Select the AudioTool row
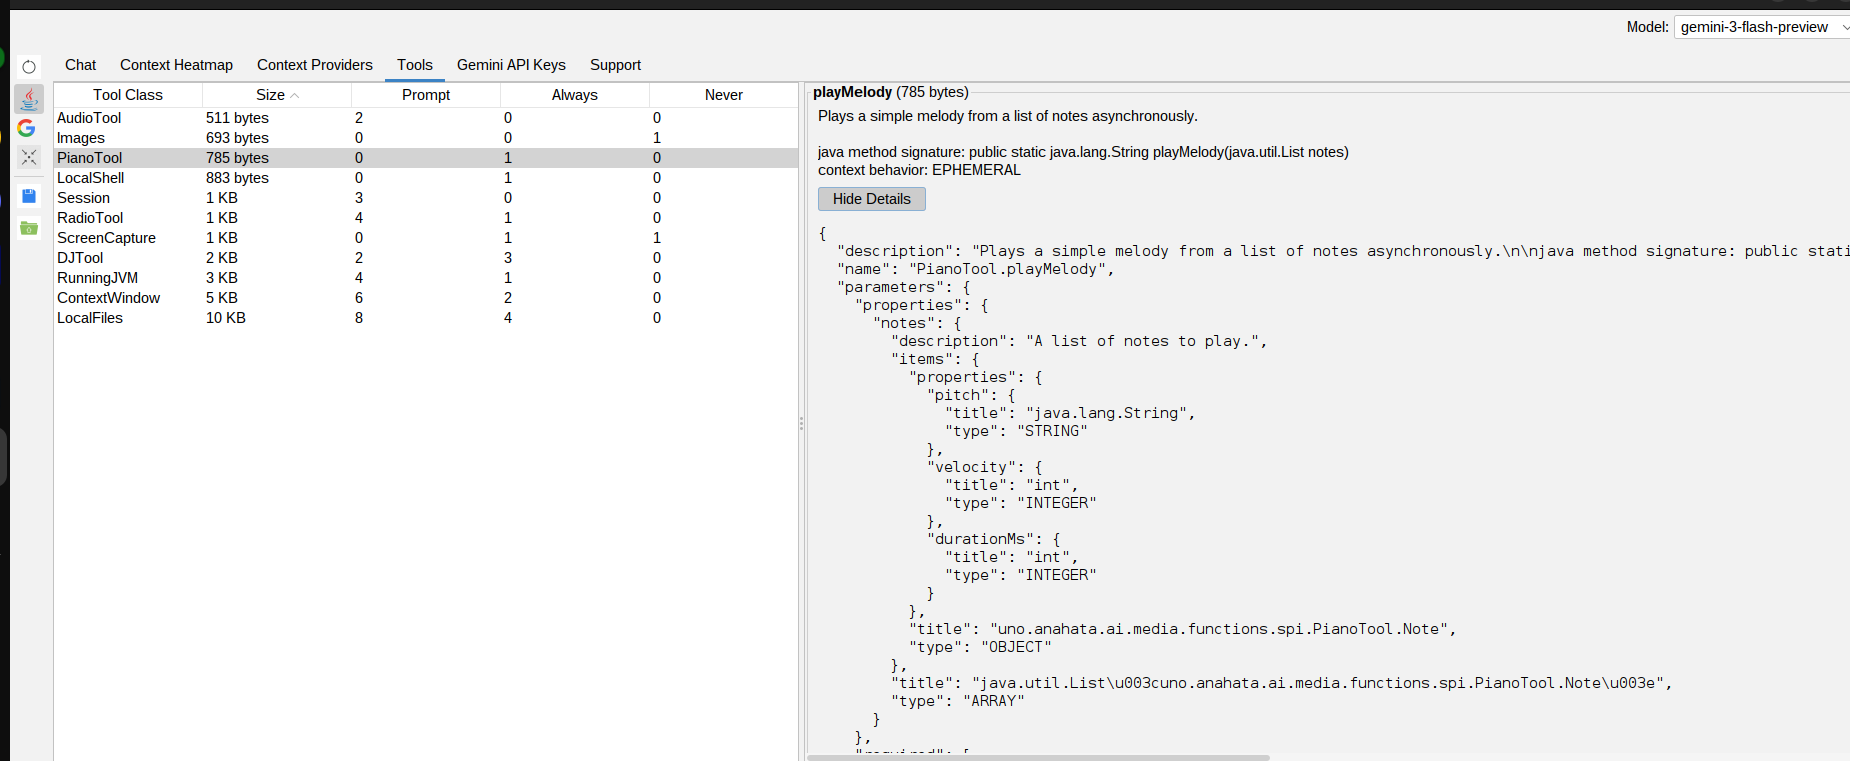 pos(89,118)
